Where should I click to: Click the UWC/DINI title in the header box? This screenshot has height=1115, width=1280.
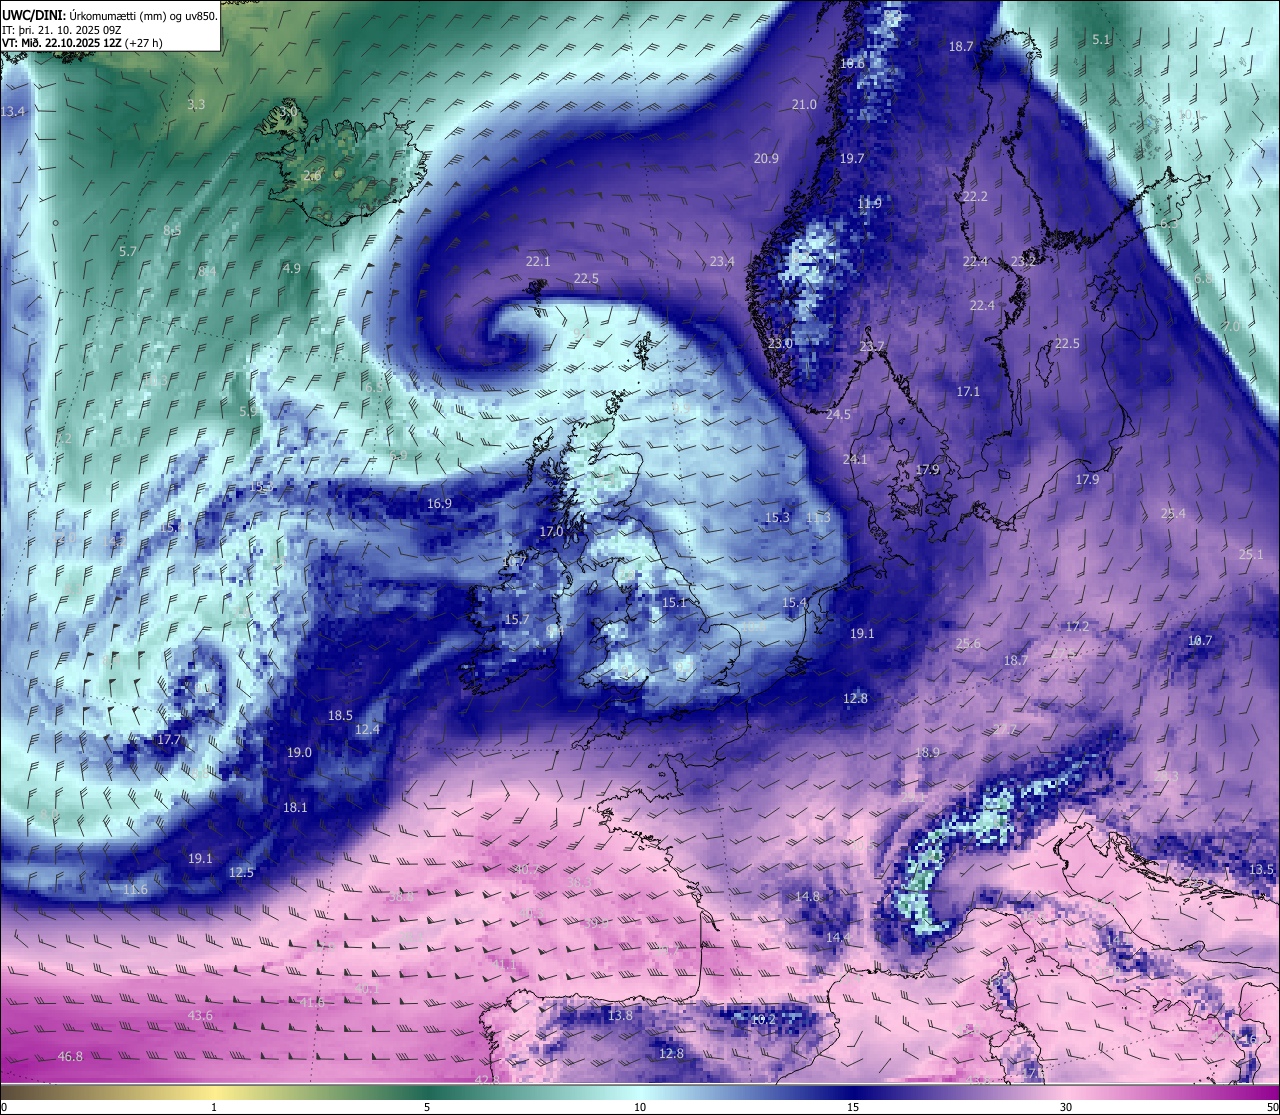32,15
